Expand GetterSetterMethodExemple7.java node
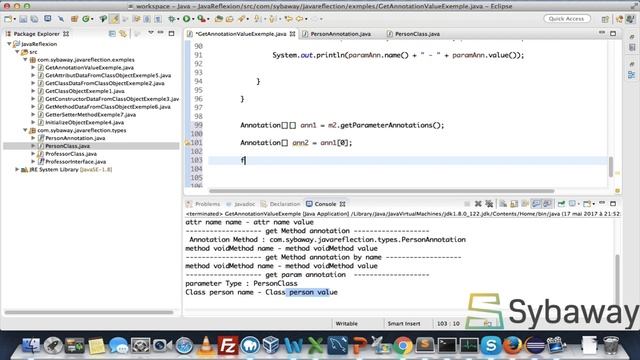Image resolution: width=640 pixels, height=360 pixels. click(x=33, y=115)
